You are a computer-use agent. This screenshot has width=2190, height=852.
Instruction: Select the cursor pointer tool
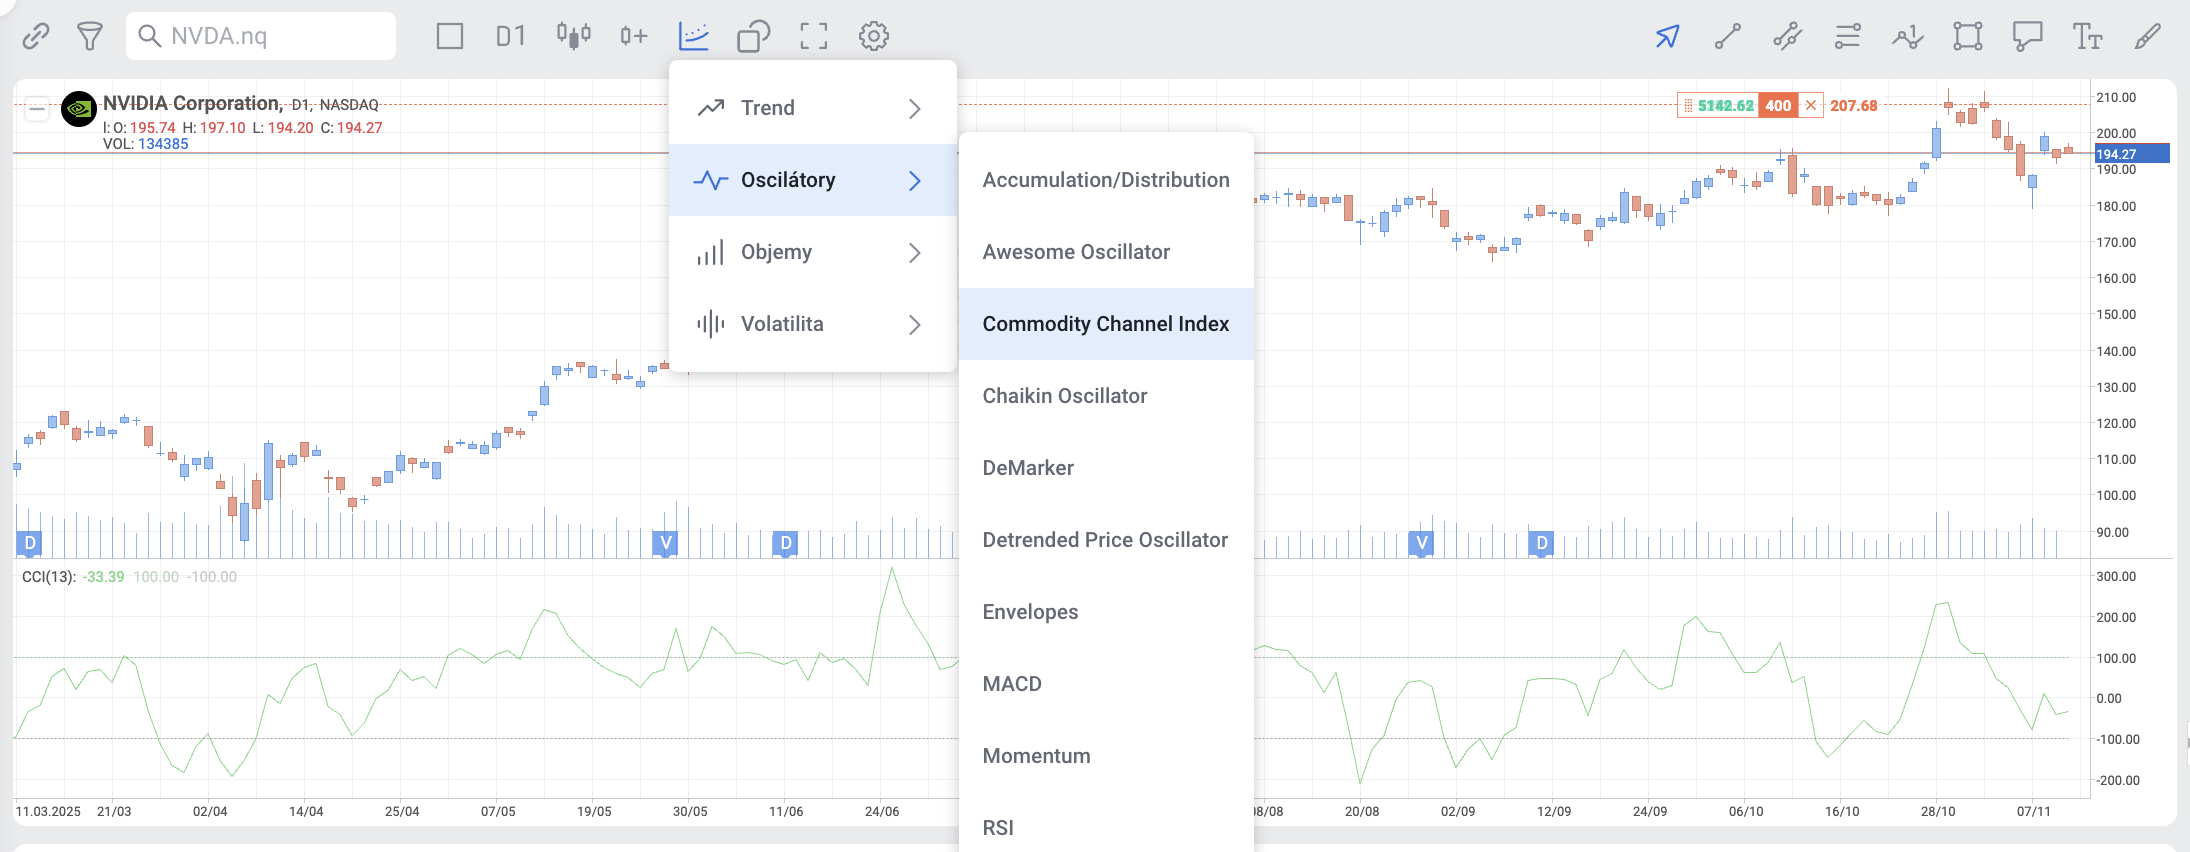click(x=1667, y=37)
